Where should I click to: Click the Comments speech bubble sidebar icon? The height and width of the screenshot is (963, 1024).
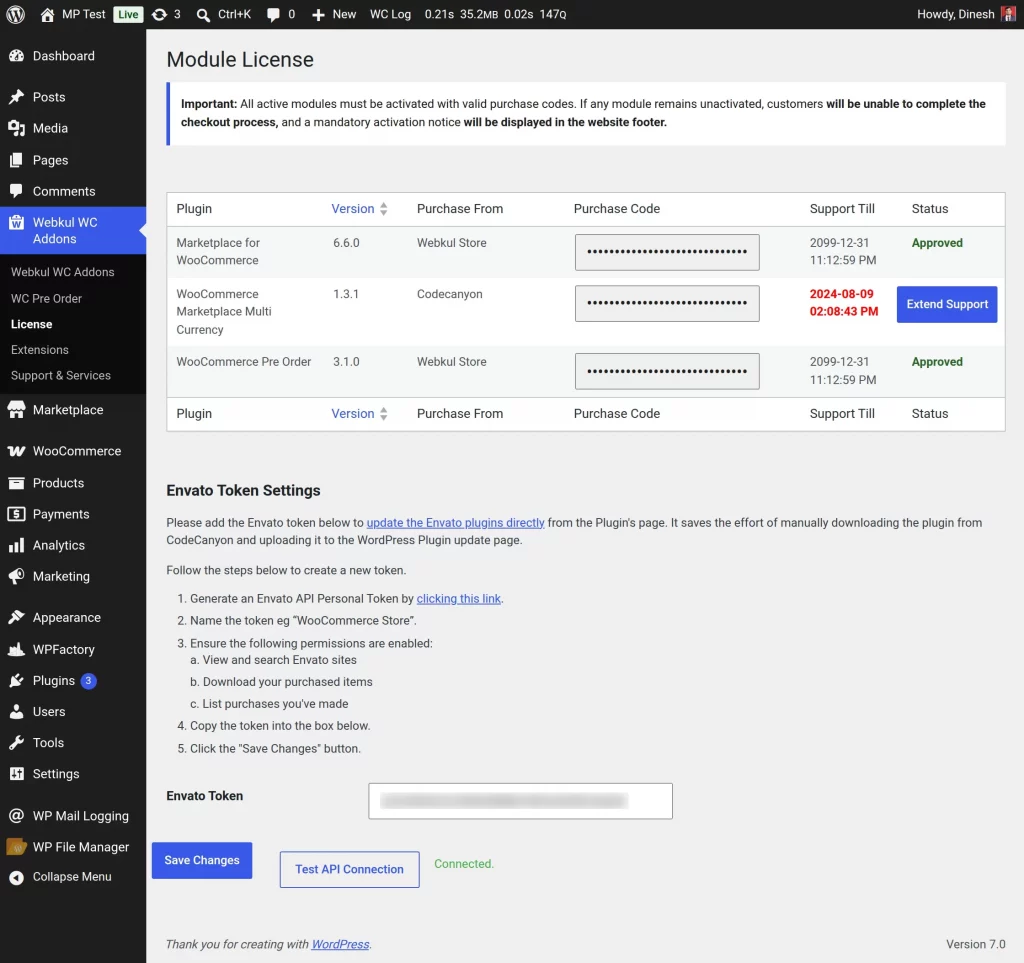point(16,191)
